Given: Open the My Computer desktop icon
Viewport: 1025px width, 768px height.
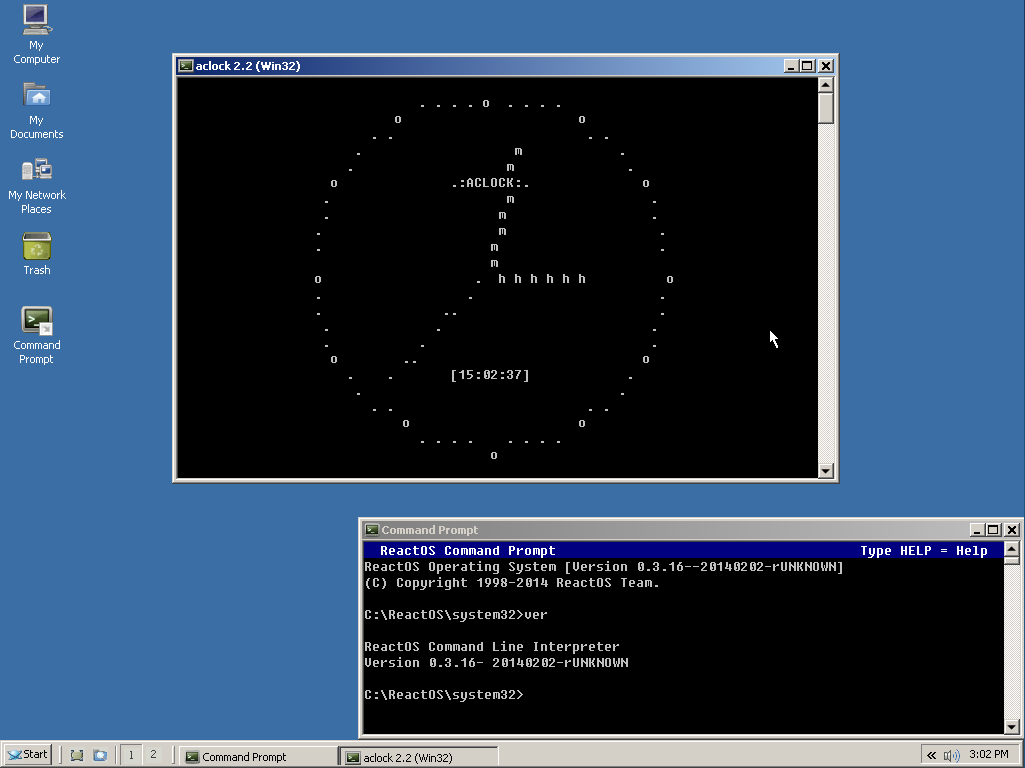Looking at the screenshot, I should pos(37,34).
